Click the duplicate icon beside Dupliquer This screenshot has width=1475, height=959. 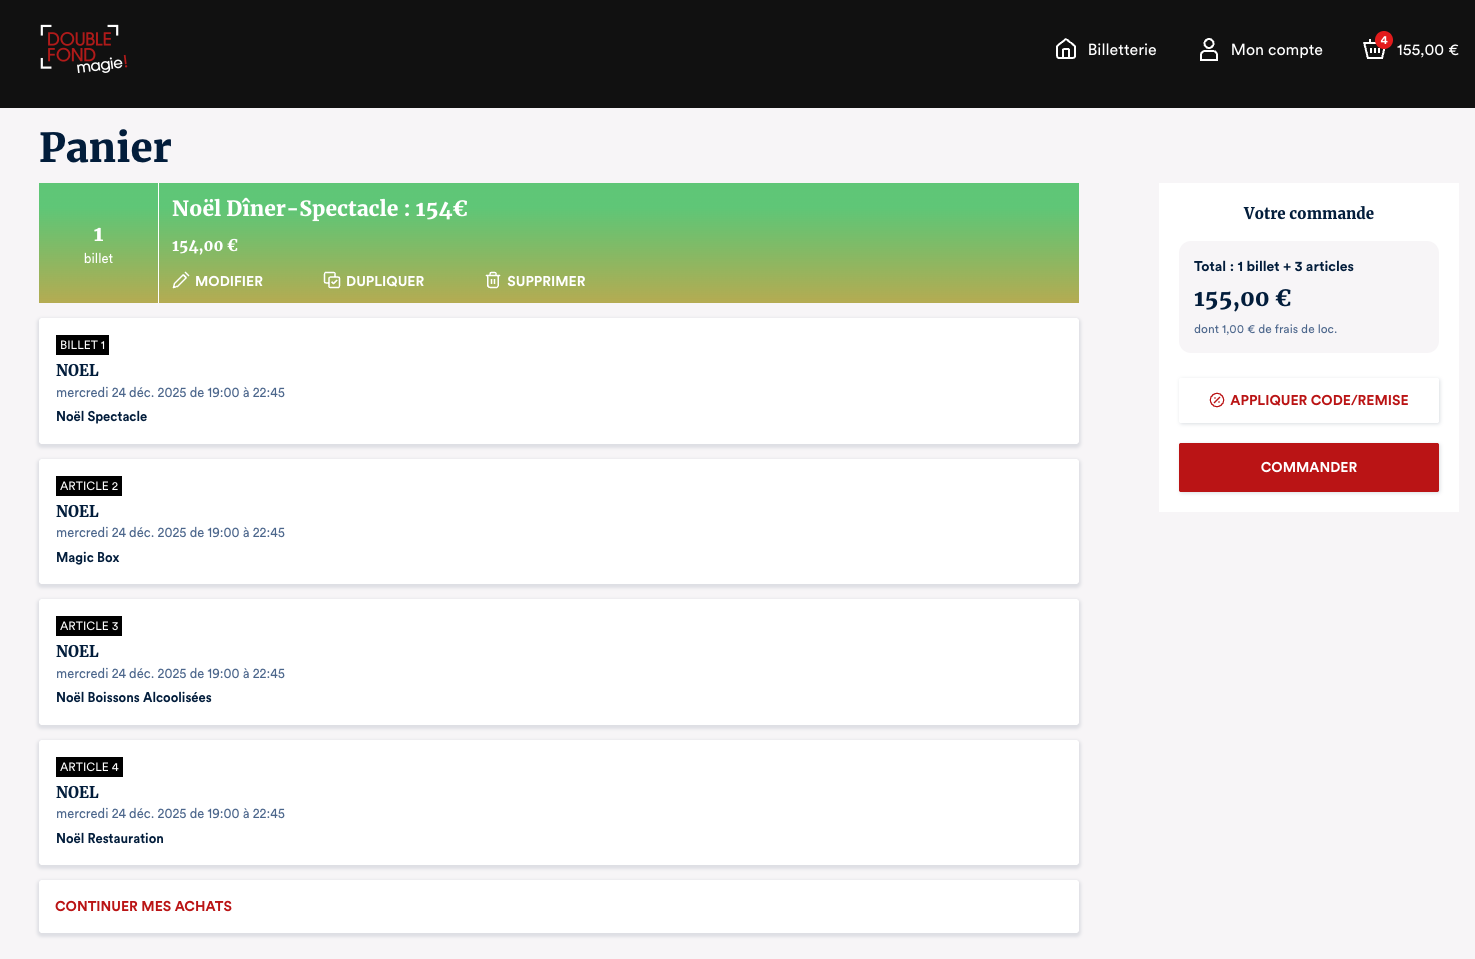tap(332, 280)
